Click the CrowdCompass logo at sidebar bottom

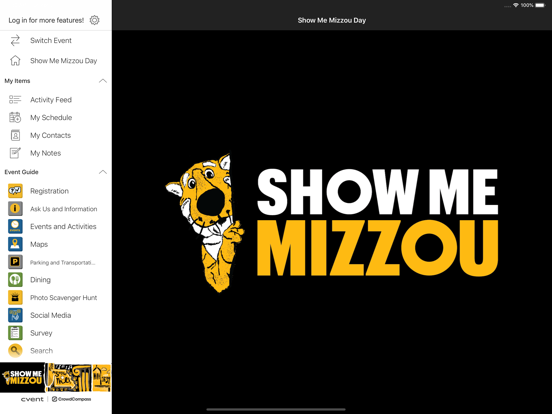[71, 399]
